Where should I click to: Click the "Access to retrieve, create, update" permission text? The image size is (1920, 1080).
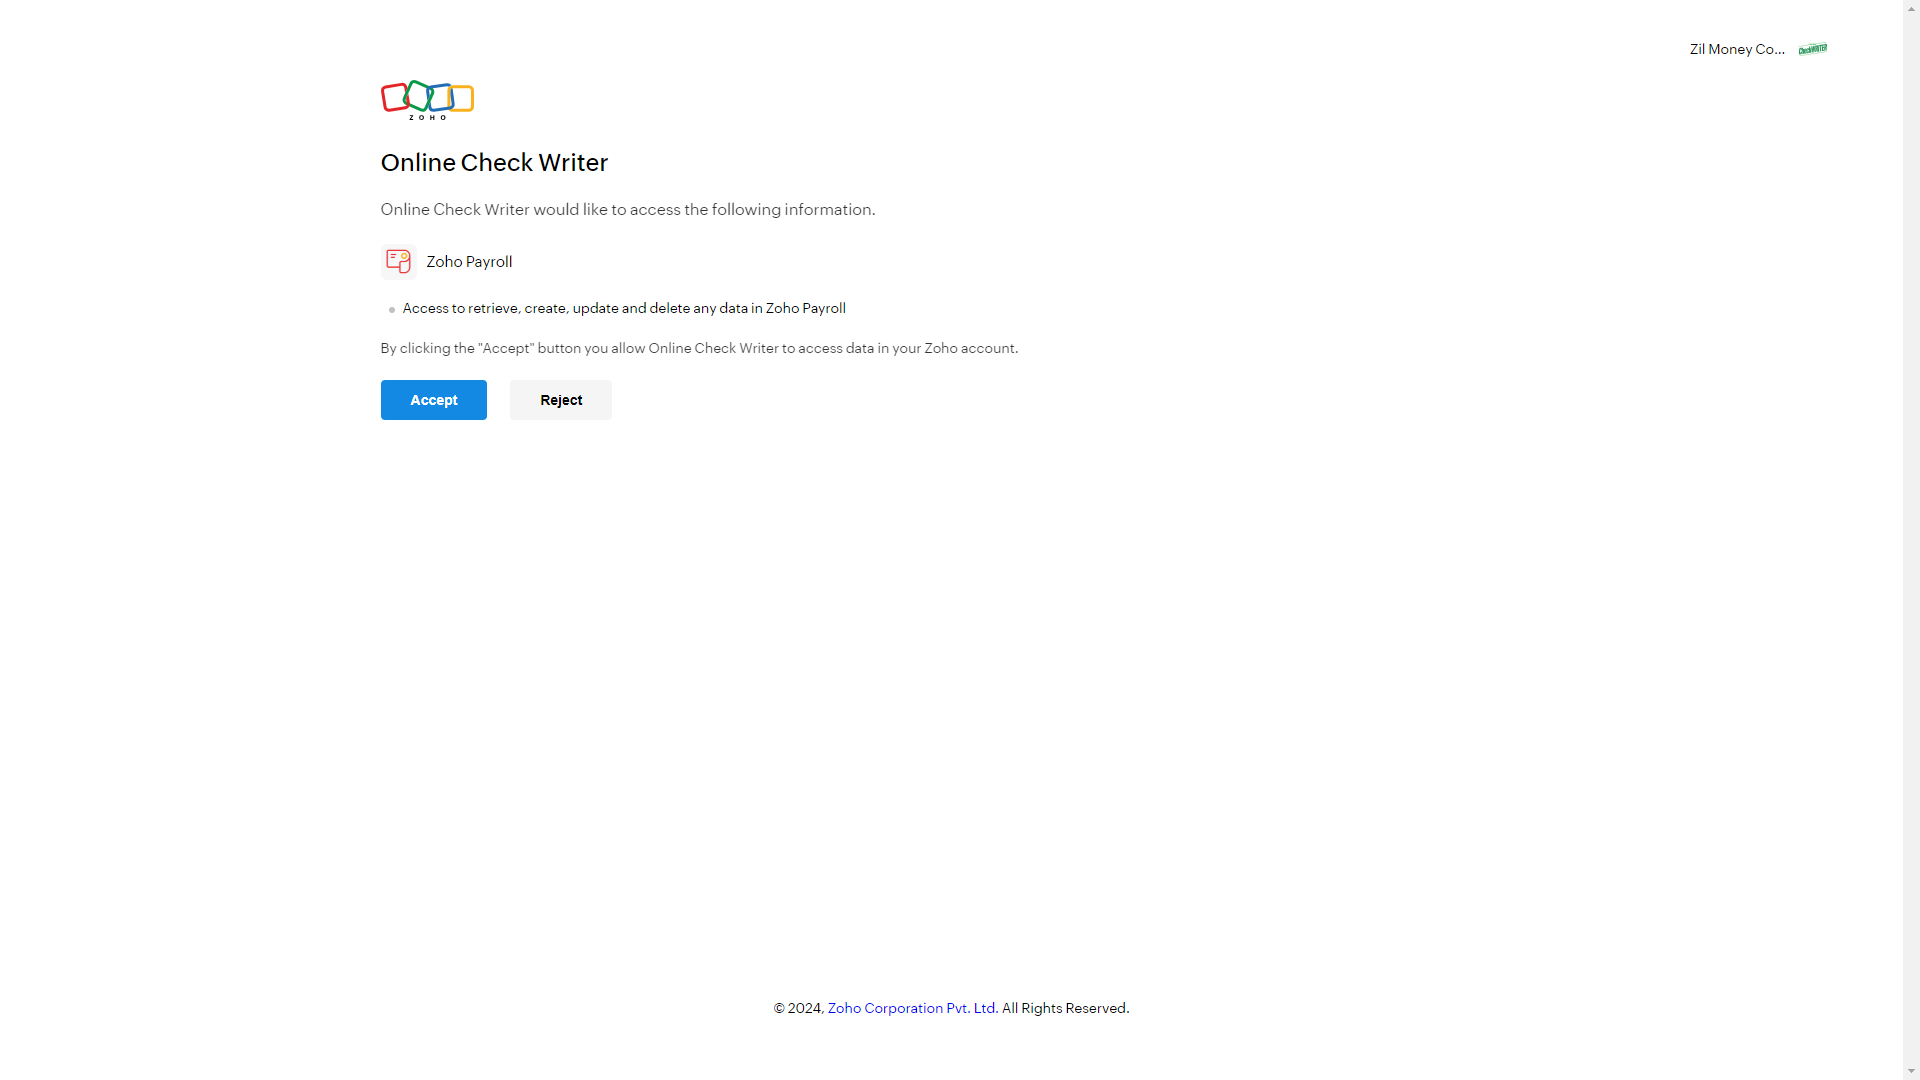pyautogui.click(x=624, y=308)
